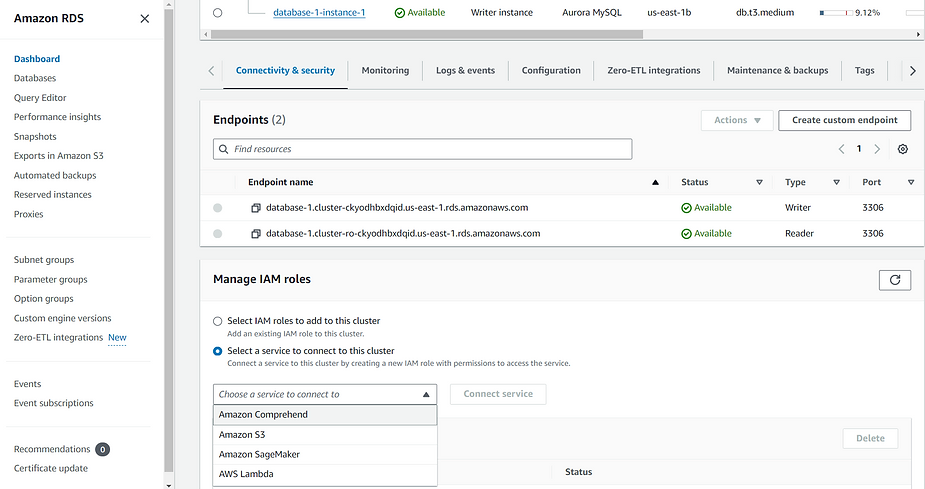The image size is (925, 489).
Task: Go to Dashboard in the sidebar
Action: (37, 59)
